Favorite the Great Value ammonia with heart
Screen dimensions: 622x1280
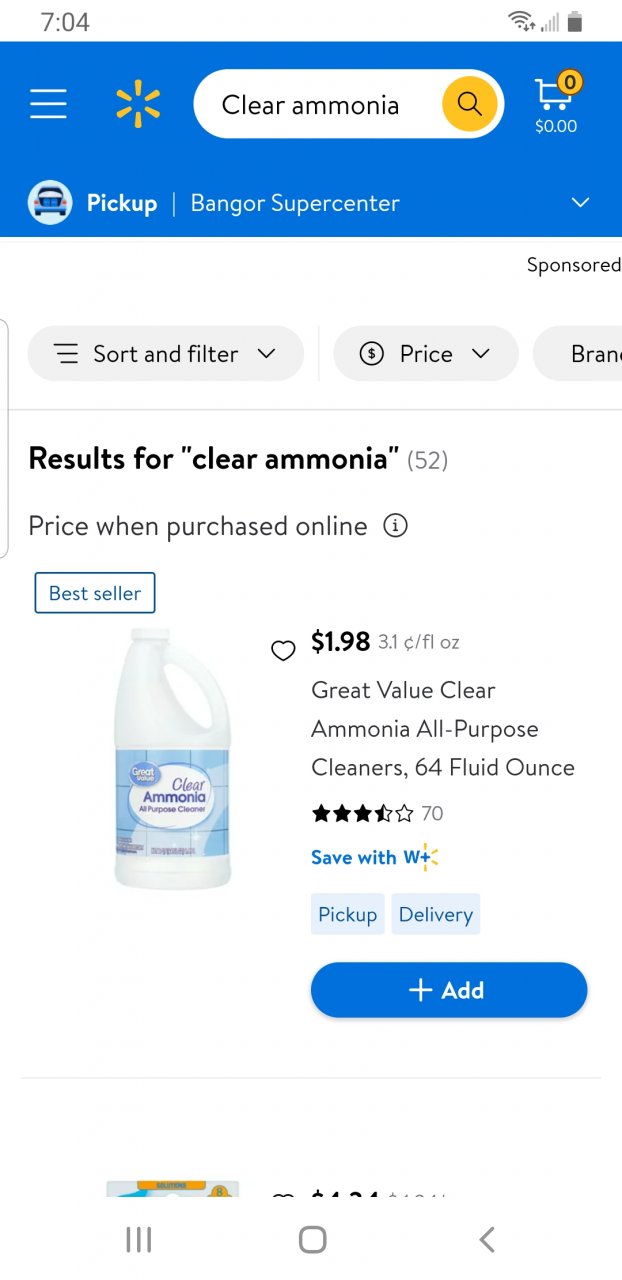tap(283, 651)
